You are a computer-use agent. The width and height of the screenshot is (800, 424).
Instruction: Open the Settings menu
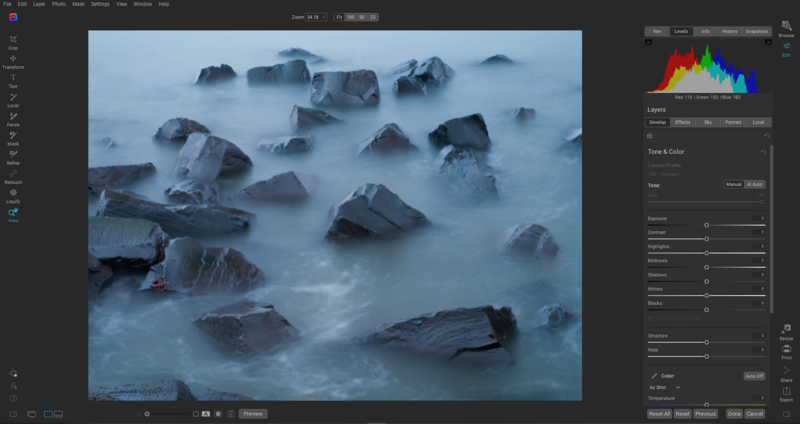100,4
